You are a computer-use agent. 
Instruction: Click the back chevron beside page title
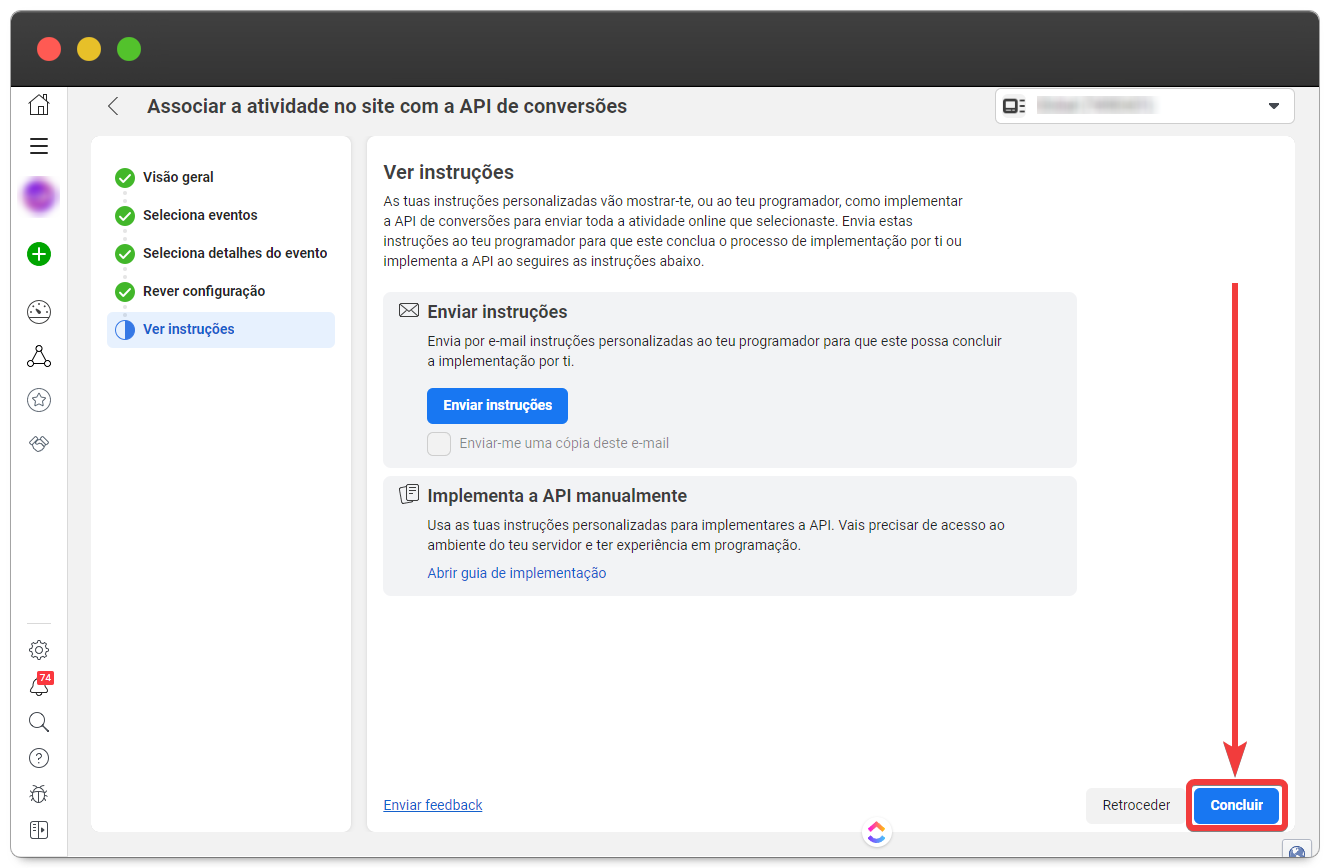click(x=113, y=106)
